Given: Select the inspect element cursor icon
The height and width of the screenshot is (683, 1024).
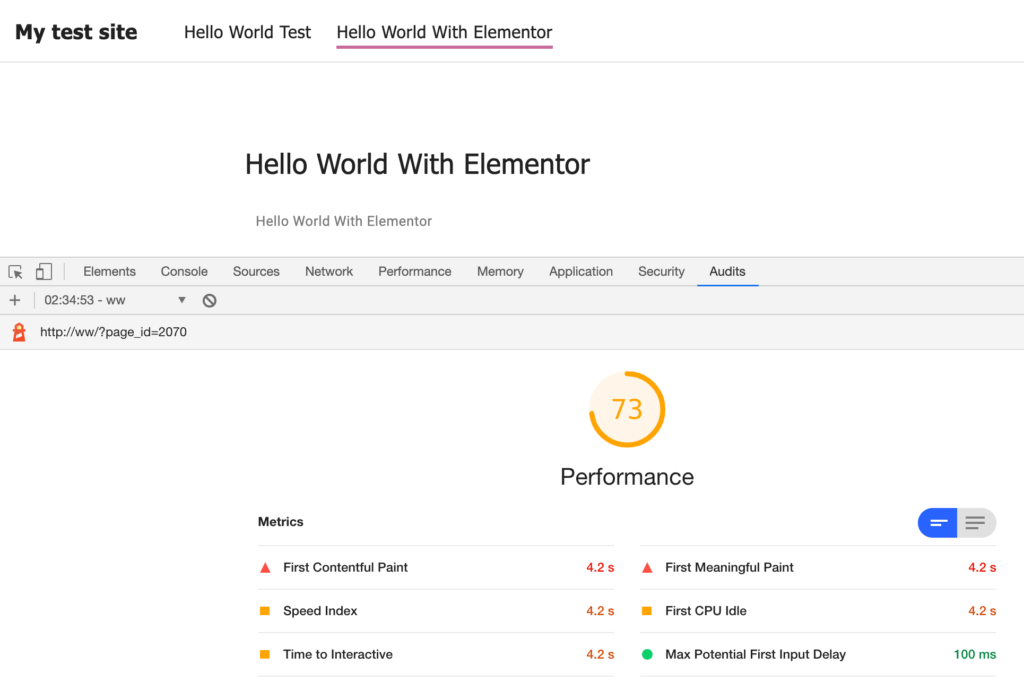Looking at the screenshot, I should pos(16,272).
